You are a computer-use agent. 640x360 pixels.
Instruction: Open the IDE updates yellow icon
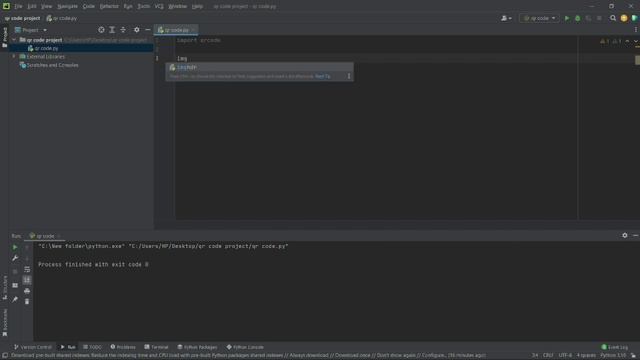[624, 18]
